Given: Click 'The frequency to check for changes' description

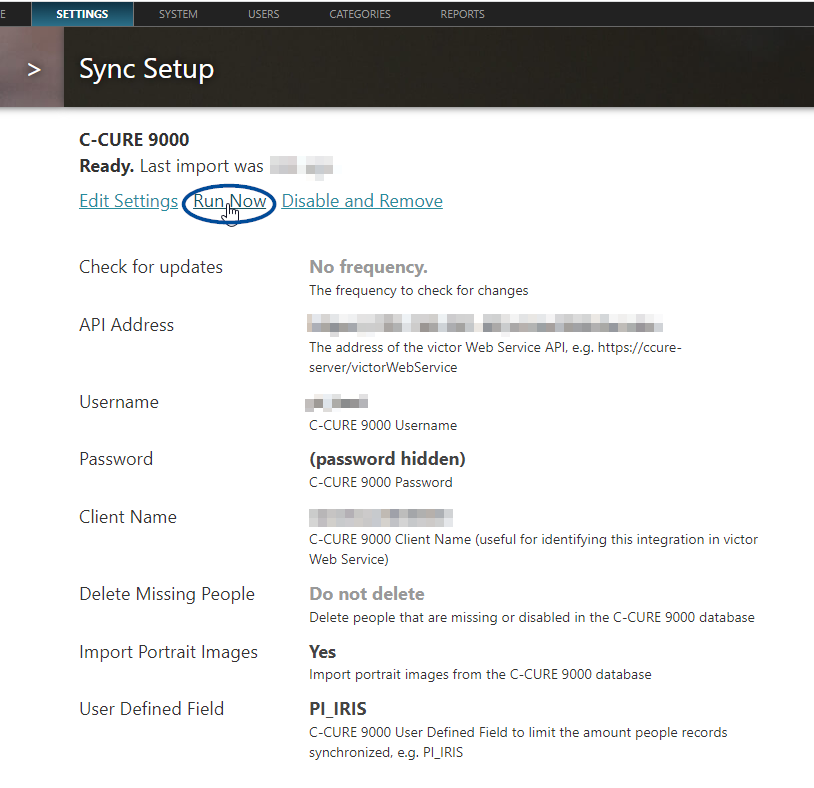Looking at the screenshot, I should (418, 290).
